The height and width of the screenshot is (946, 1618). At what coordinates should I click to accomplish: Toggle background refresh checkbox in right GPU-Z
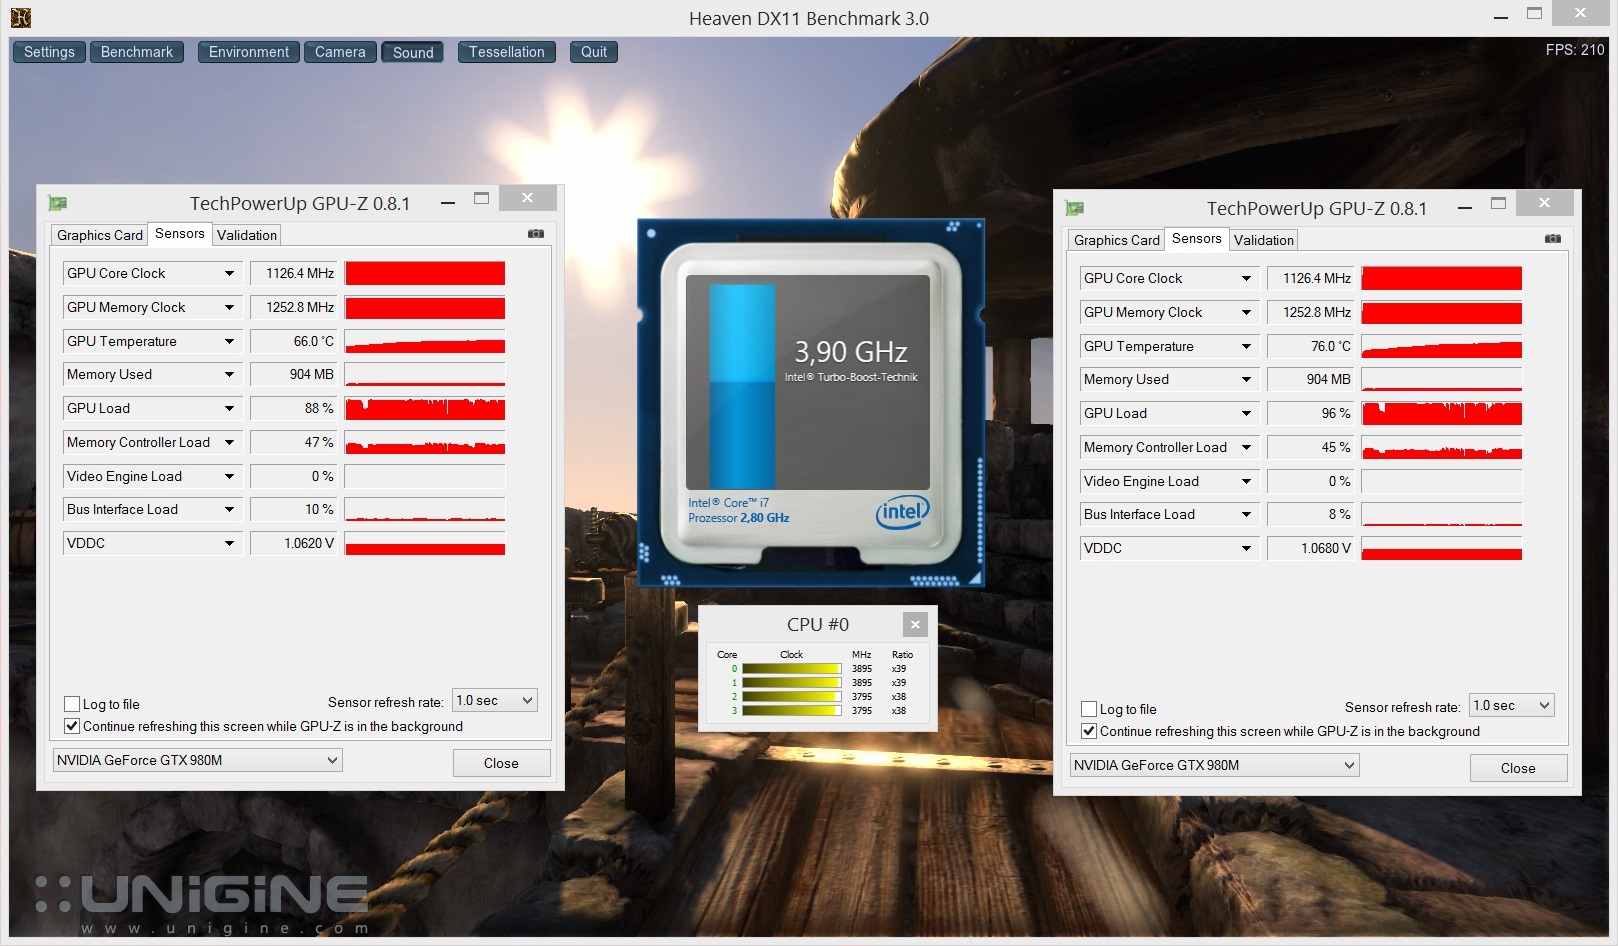[1089, 731]
